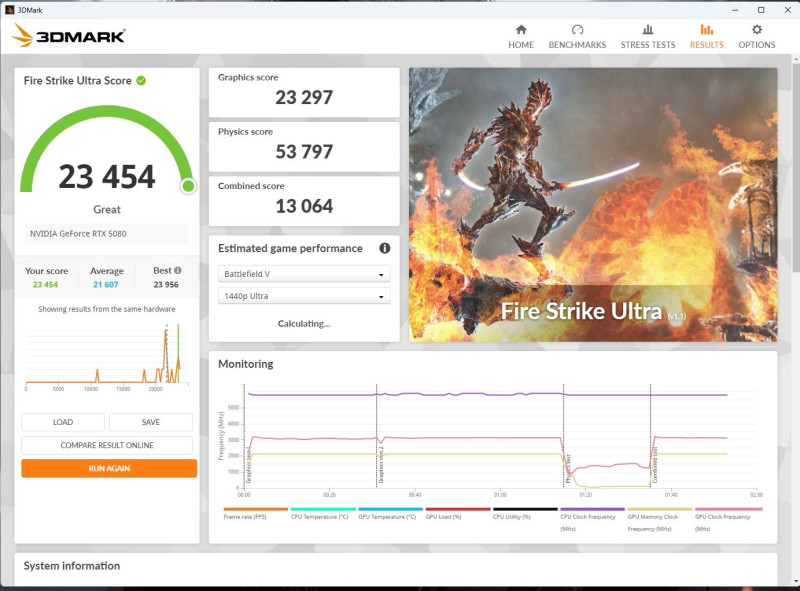Click the 'Great' rating label

[107, 209]
